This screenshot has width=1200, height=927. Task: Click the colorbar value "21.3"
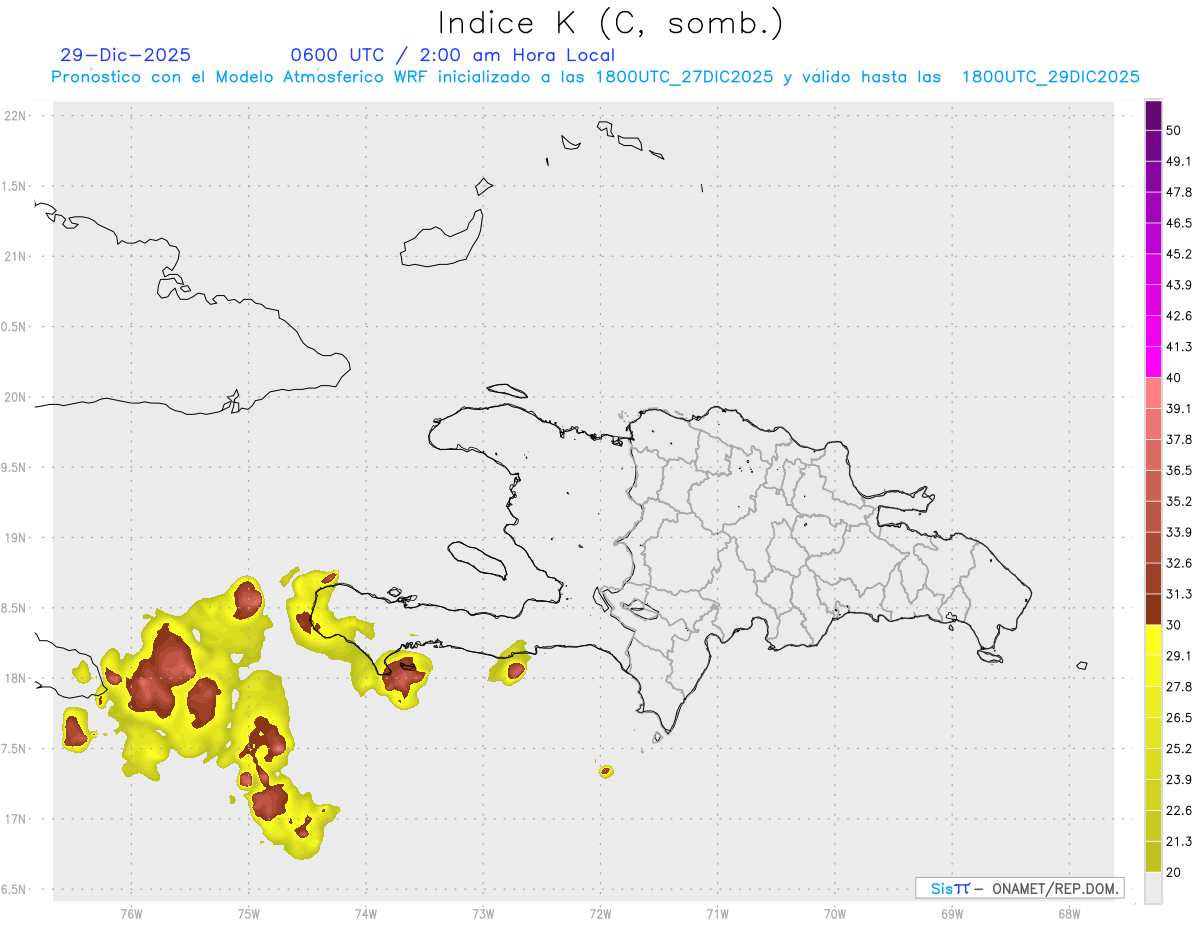[x=1179, y=841]
